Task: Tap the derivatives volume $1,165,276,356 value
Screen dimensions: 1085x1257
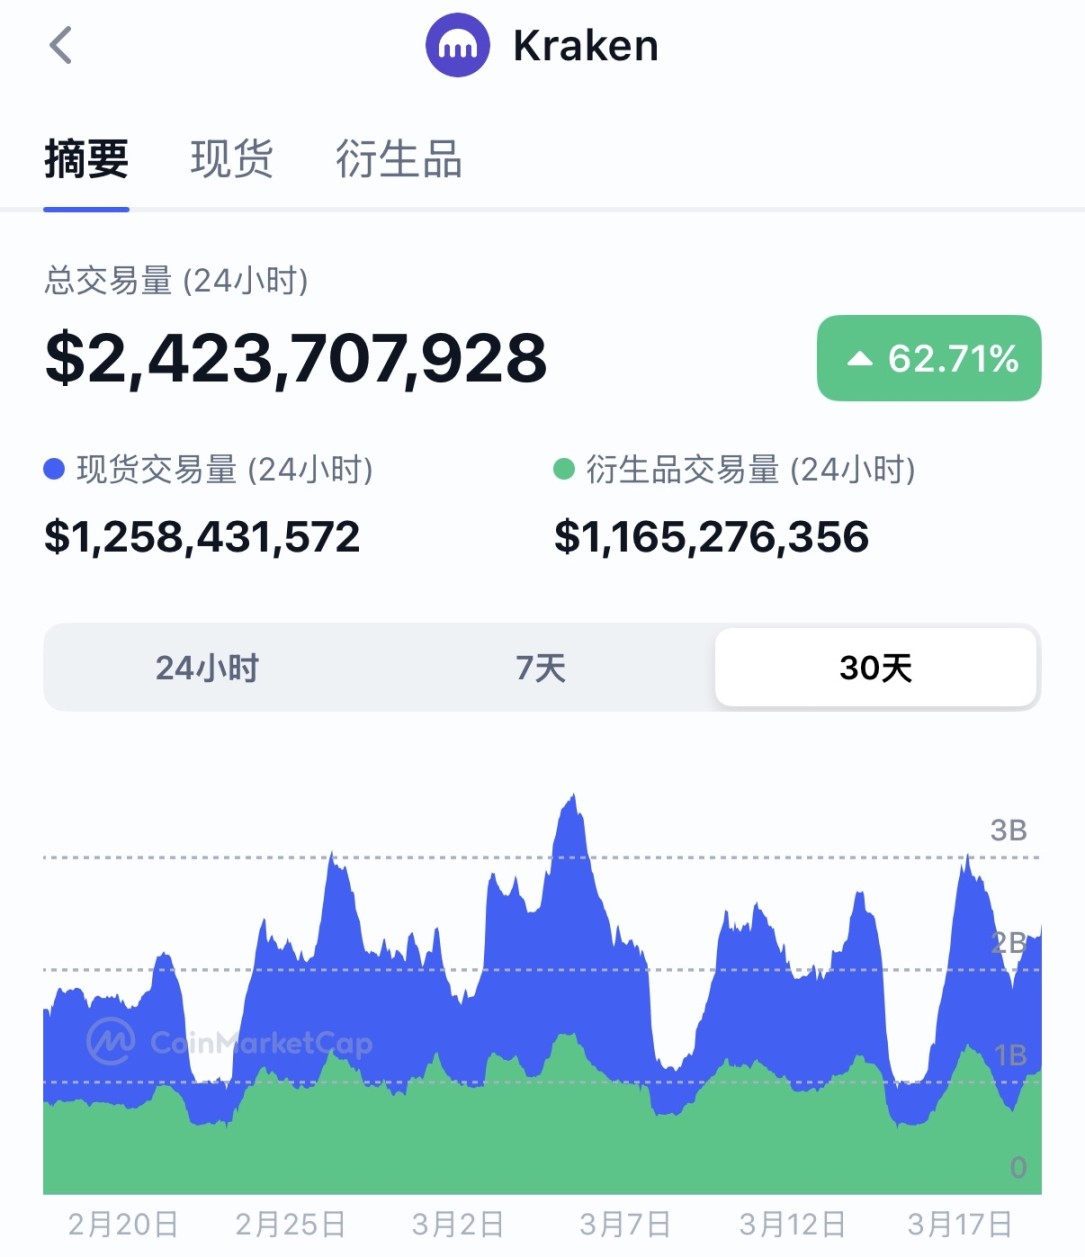Action: click(x=711, y=537)
